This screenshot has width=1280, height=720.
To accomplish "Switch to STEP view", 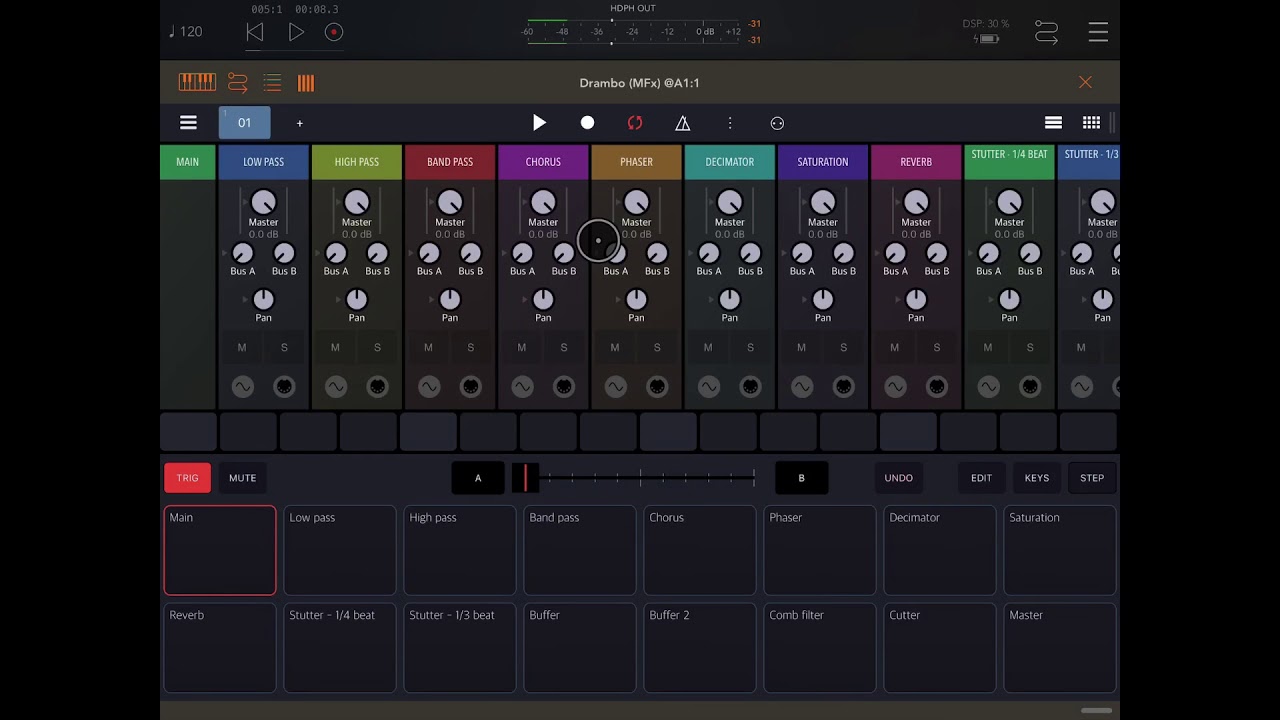I will [1092, 478].
